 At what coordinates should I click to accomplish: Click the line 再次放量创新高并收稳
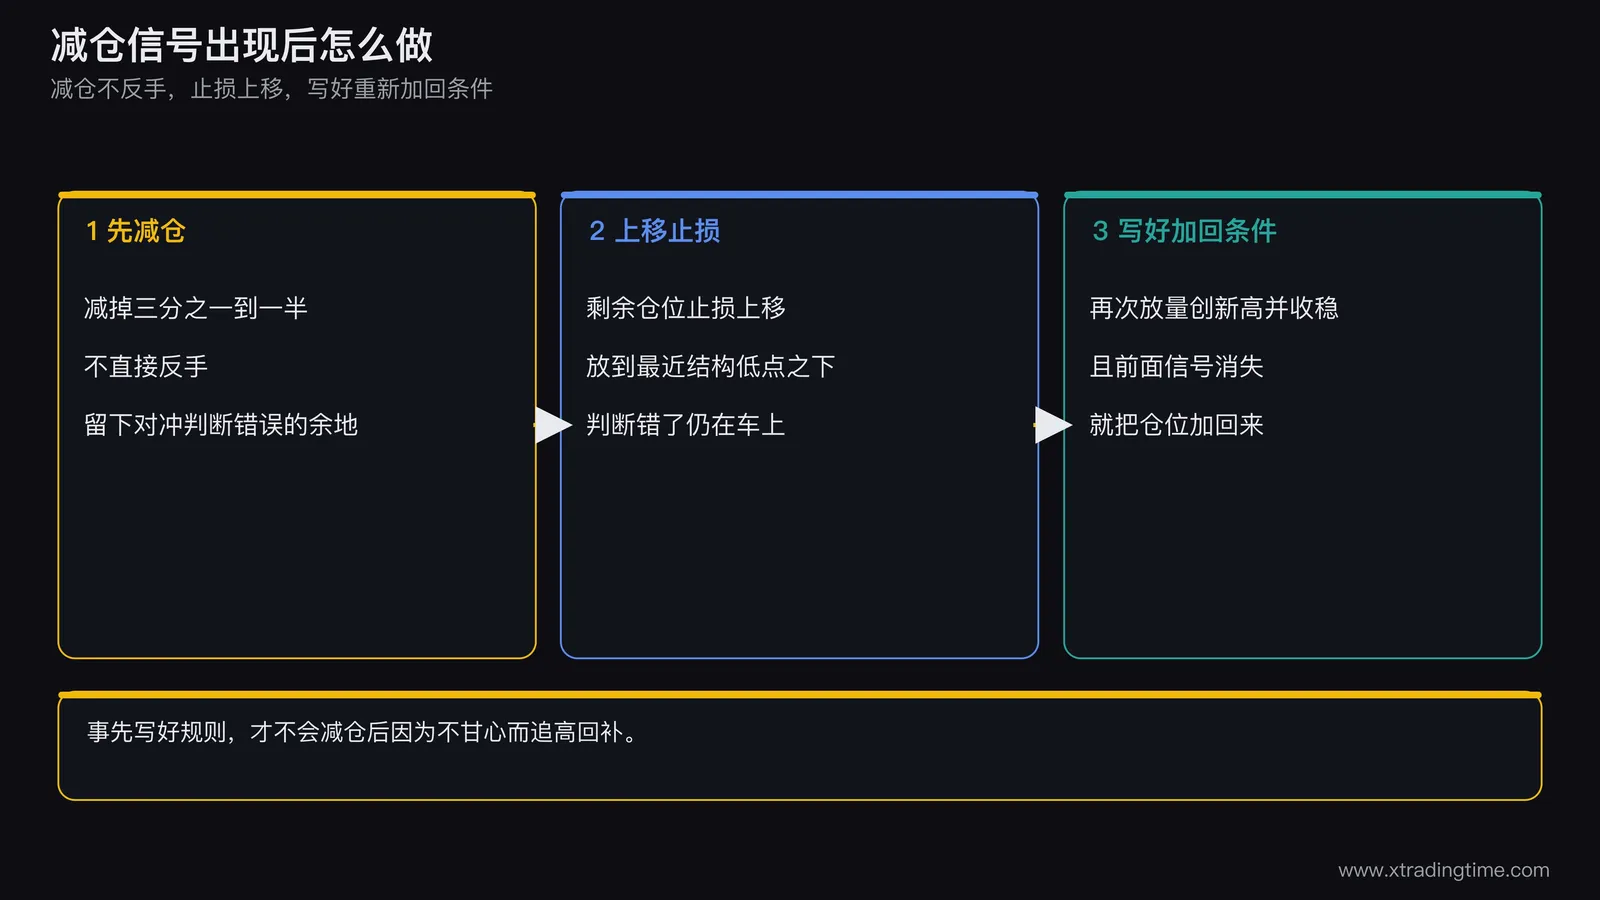coord(1214,308)
